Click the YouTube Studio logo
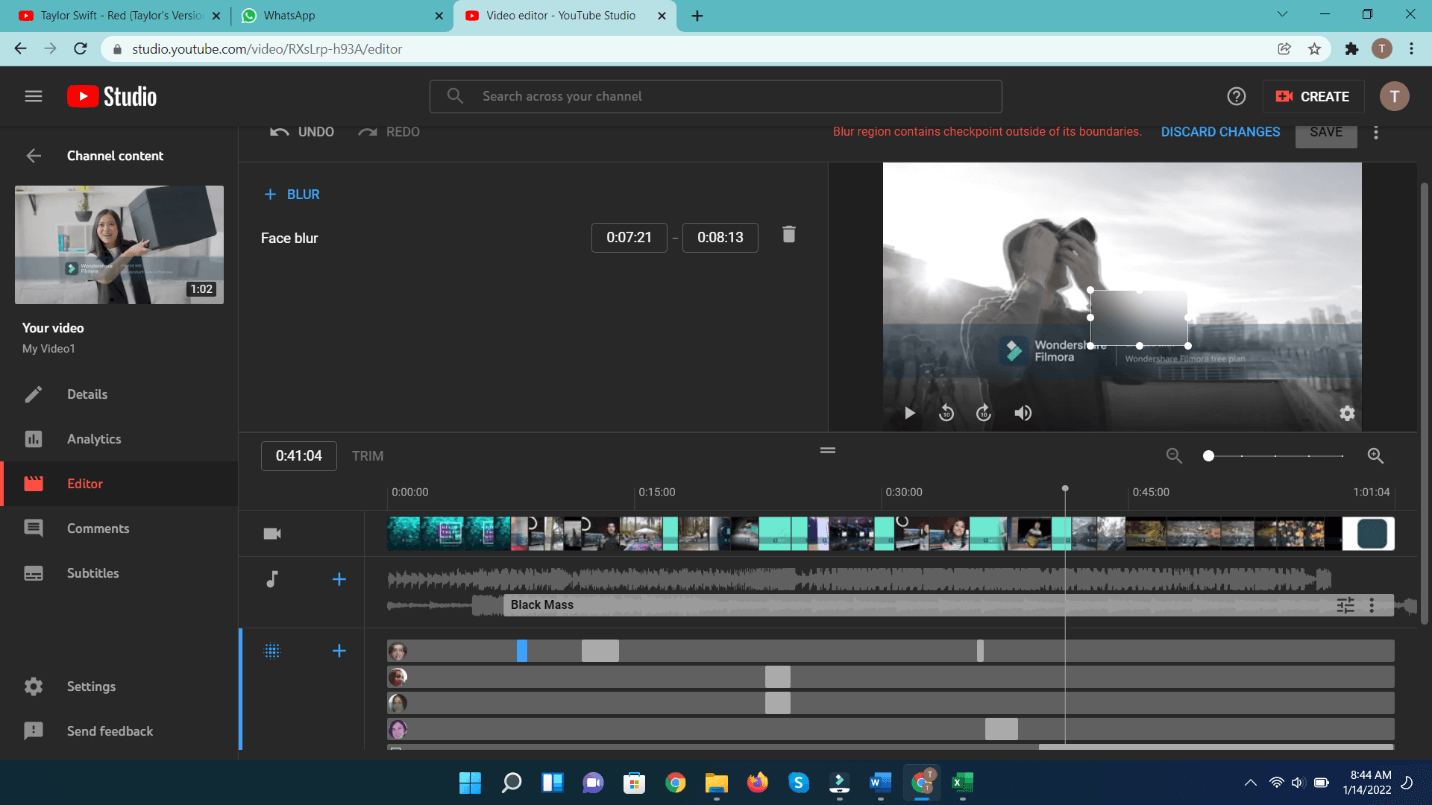 112,96
